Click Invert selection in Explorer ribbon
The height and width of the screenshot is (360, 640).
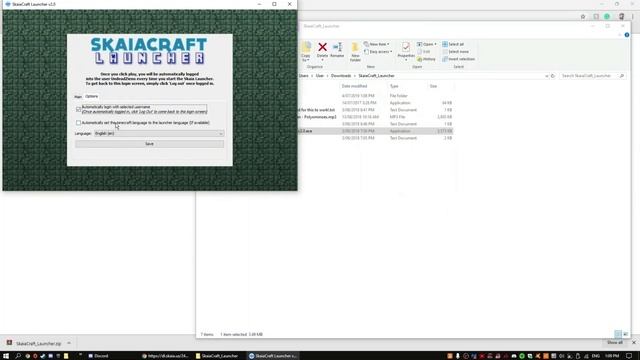pyautogui.click(x=458, y=59)
